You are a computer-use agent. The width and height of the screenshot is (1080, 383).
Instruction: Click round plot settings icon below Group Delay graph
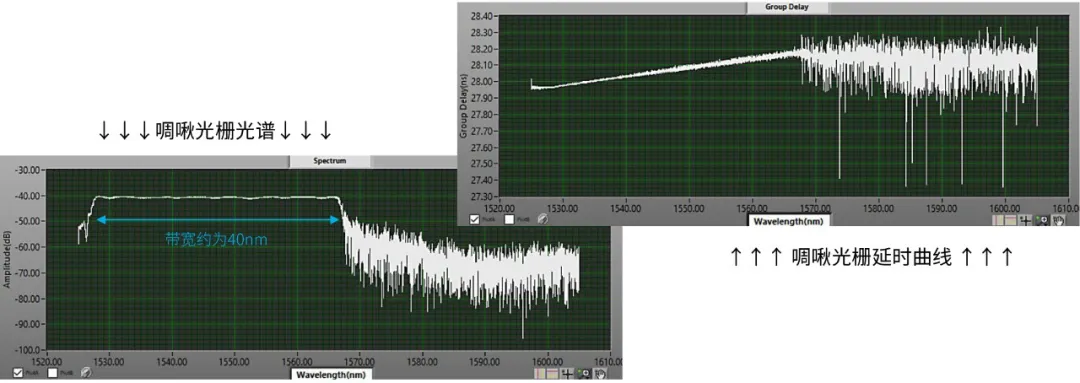542,220
